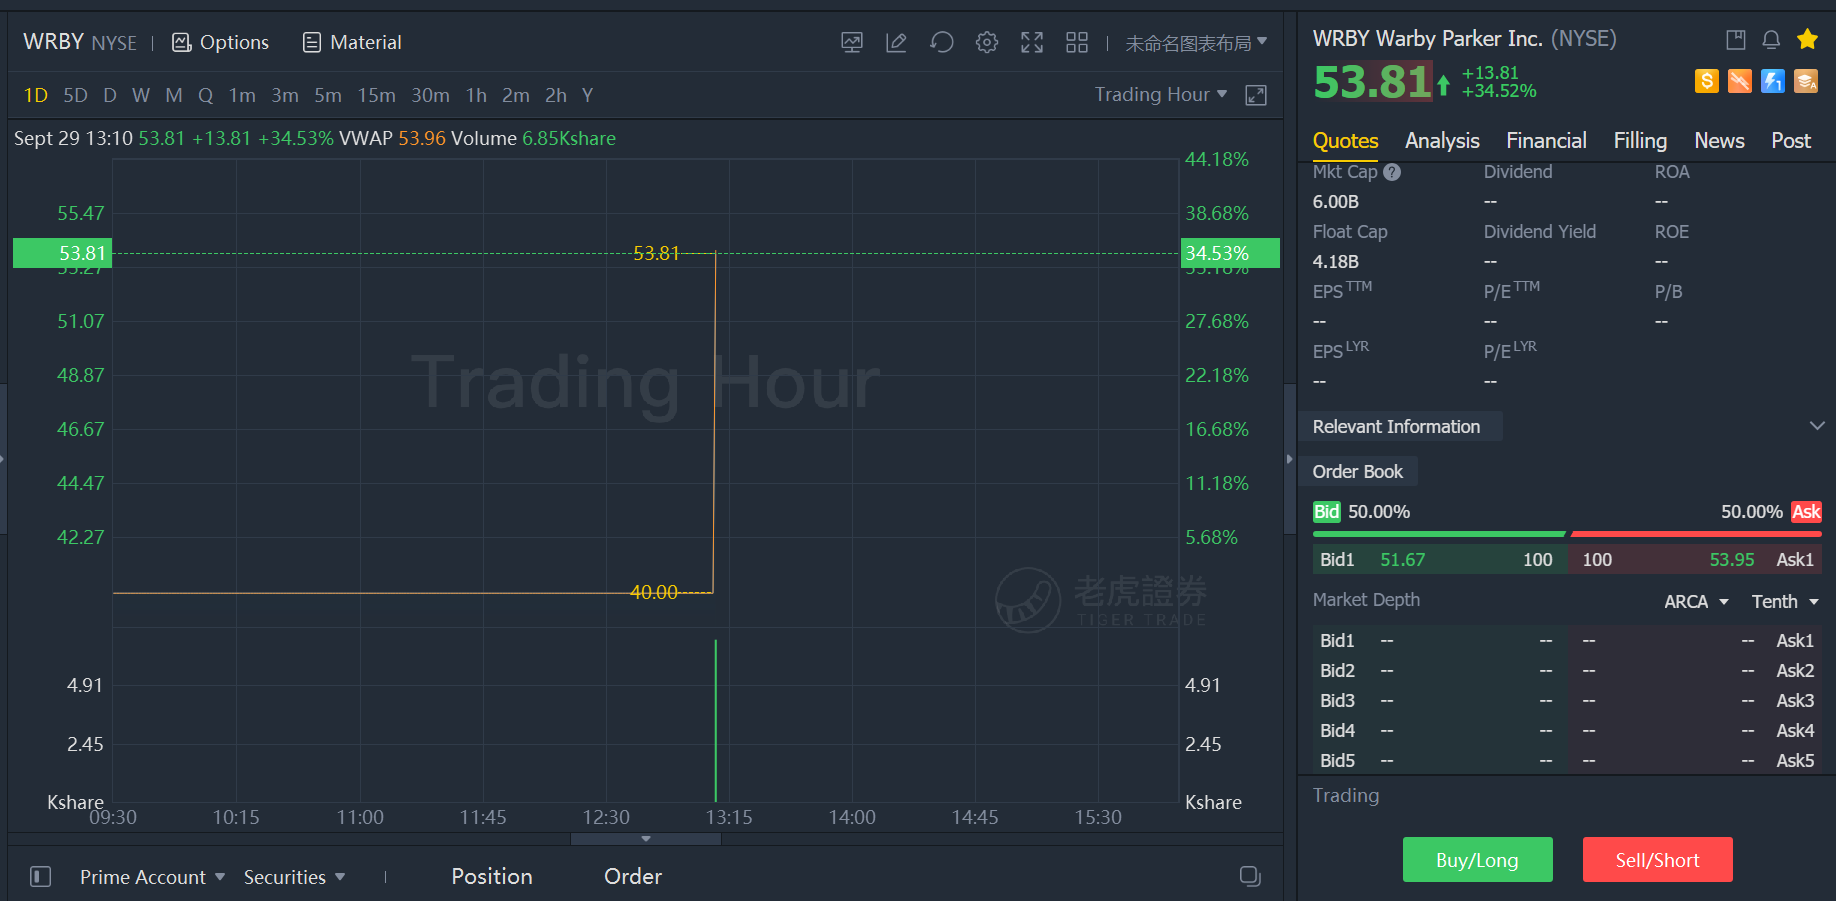Open the Order tab in the bottom panel
Viewport: 1836px width, 901px height.
point(633,877)
